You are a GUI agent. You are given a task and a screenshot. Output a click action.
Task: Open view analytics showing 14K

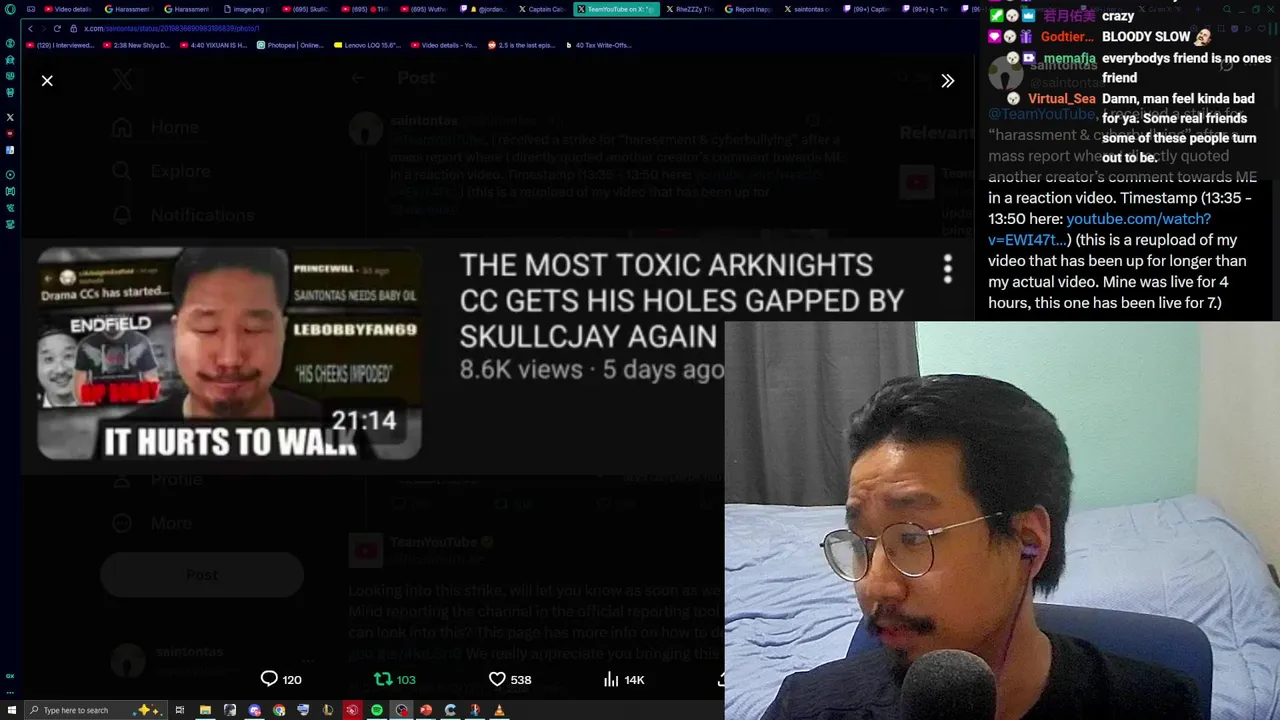click(624, 679)
